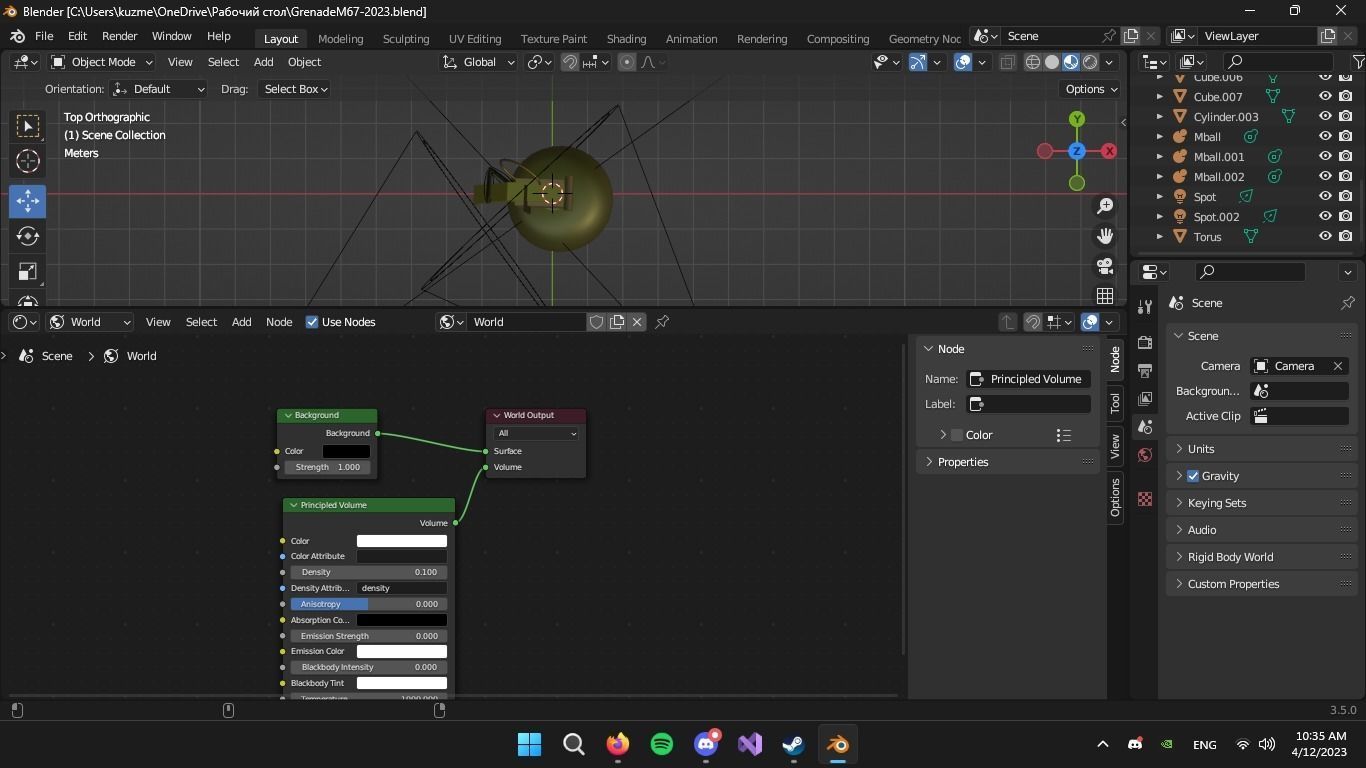Click the Principled Volume Color swatch
The width and height of the screenshot is (1366, 768).
402,541
